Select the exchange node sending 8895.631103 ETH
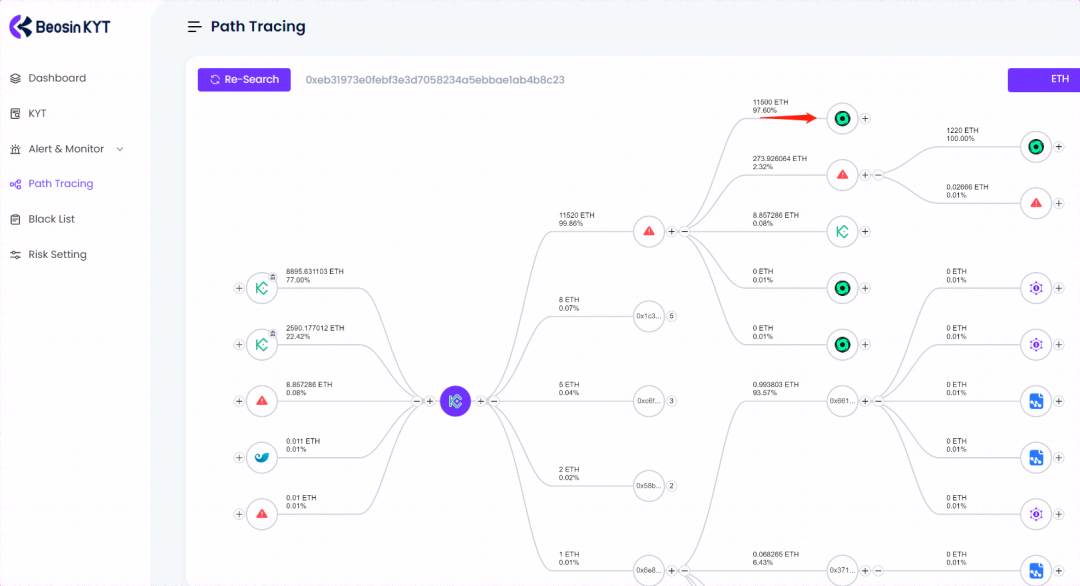The height and width of the screenshot is (586, 1080). pyautogui.click(x=262, y=288)
